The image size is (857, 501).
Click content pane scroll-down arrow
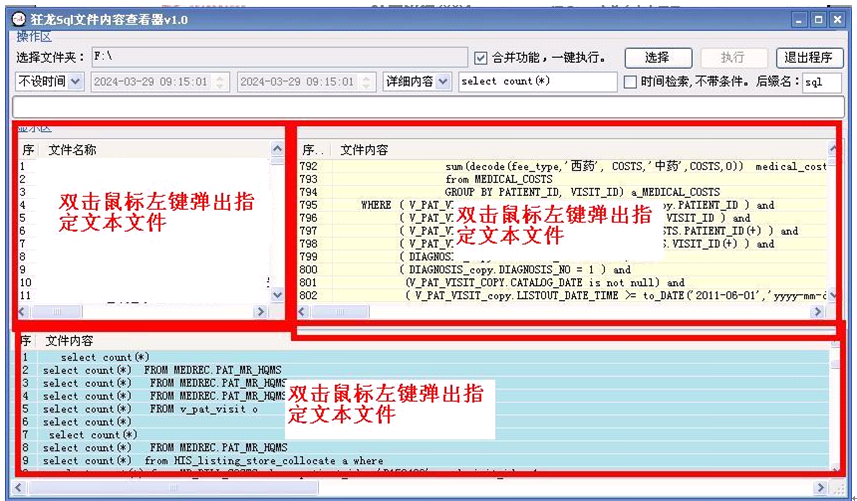pyautogui.click(x=832, y=295)
